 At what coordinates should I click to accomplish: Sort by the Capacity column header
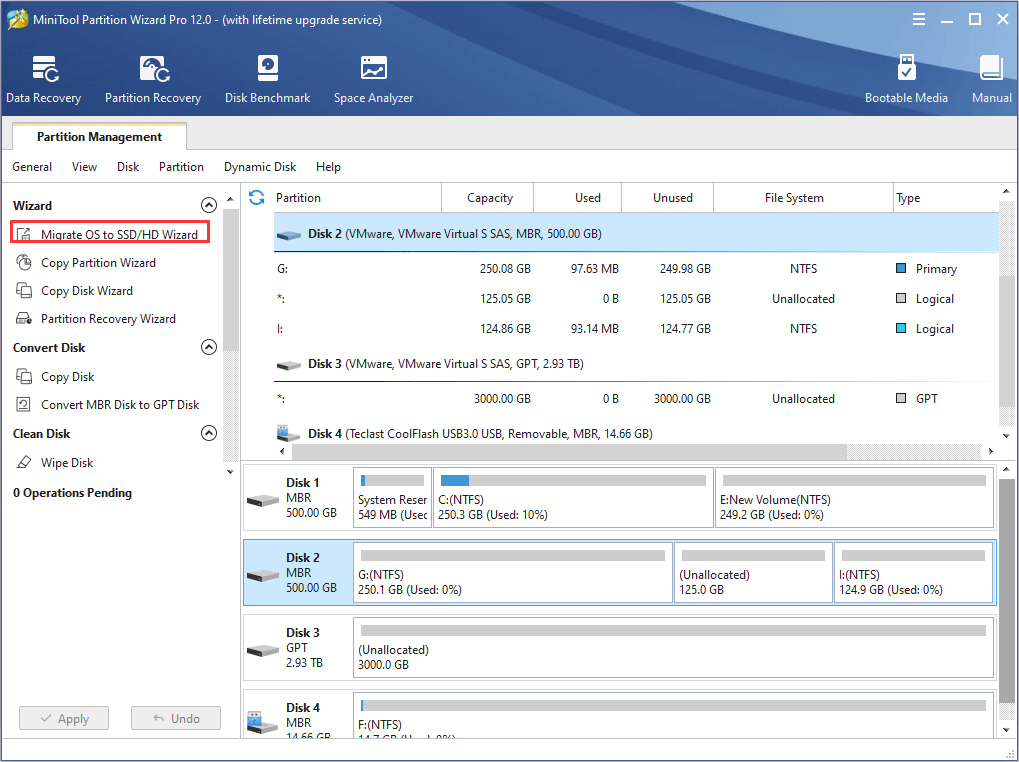[487, 197]
